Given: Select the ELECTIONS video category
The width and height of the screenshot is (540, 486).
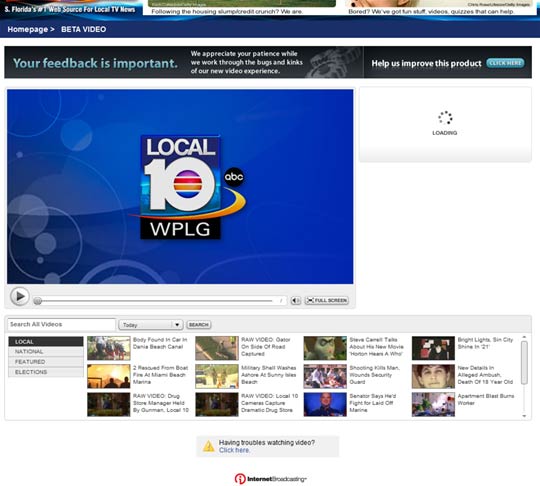Looking at the screenshot, I should click(46, 372).
